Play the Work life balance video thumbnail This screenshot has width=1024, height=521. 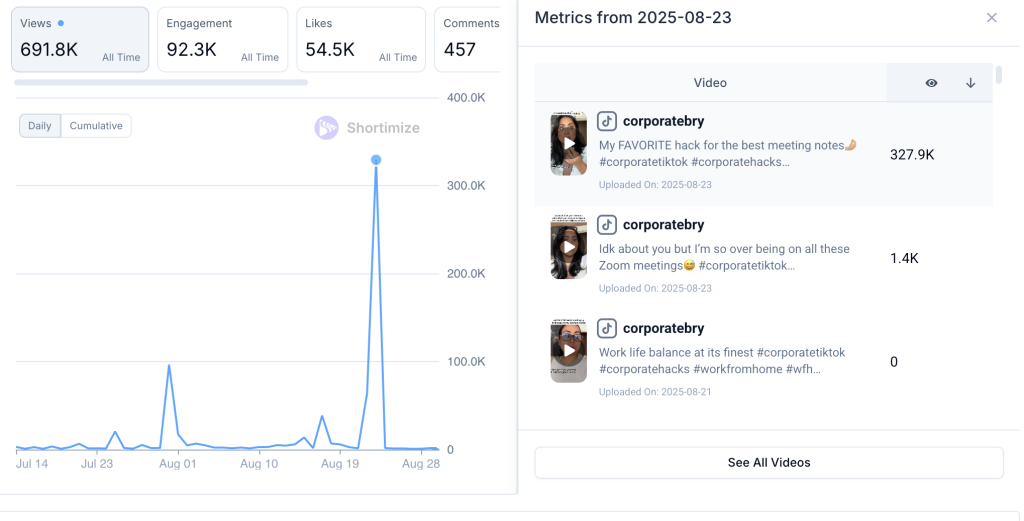[568, 351]
